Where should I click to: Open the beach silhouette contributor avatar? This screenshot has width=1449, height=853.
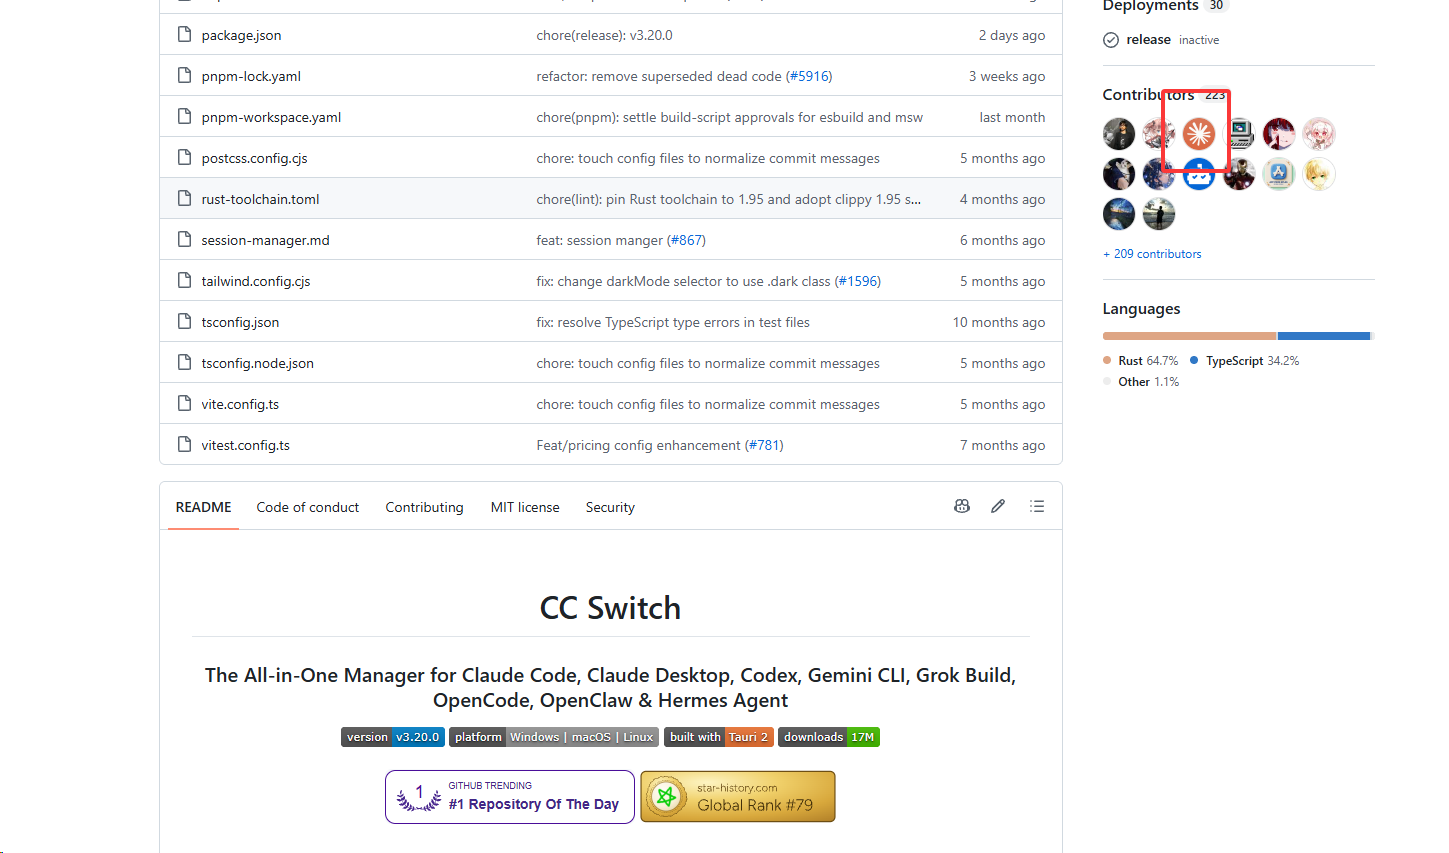(x=1159, y=214)
